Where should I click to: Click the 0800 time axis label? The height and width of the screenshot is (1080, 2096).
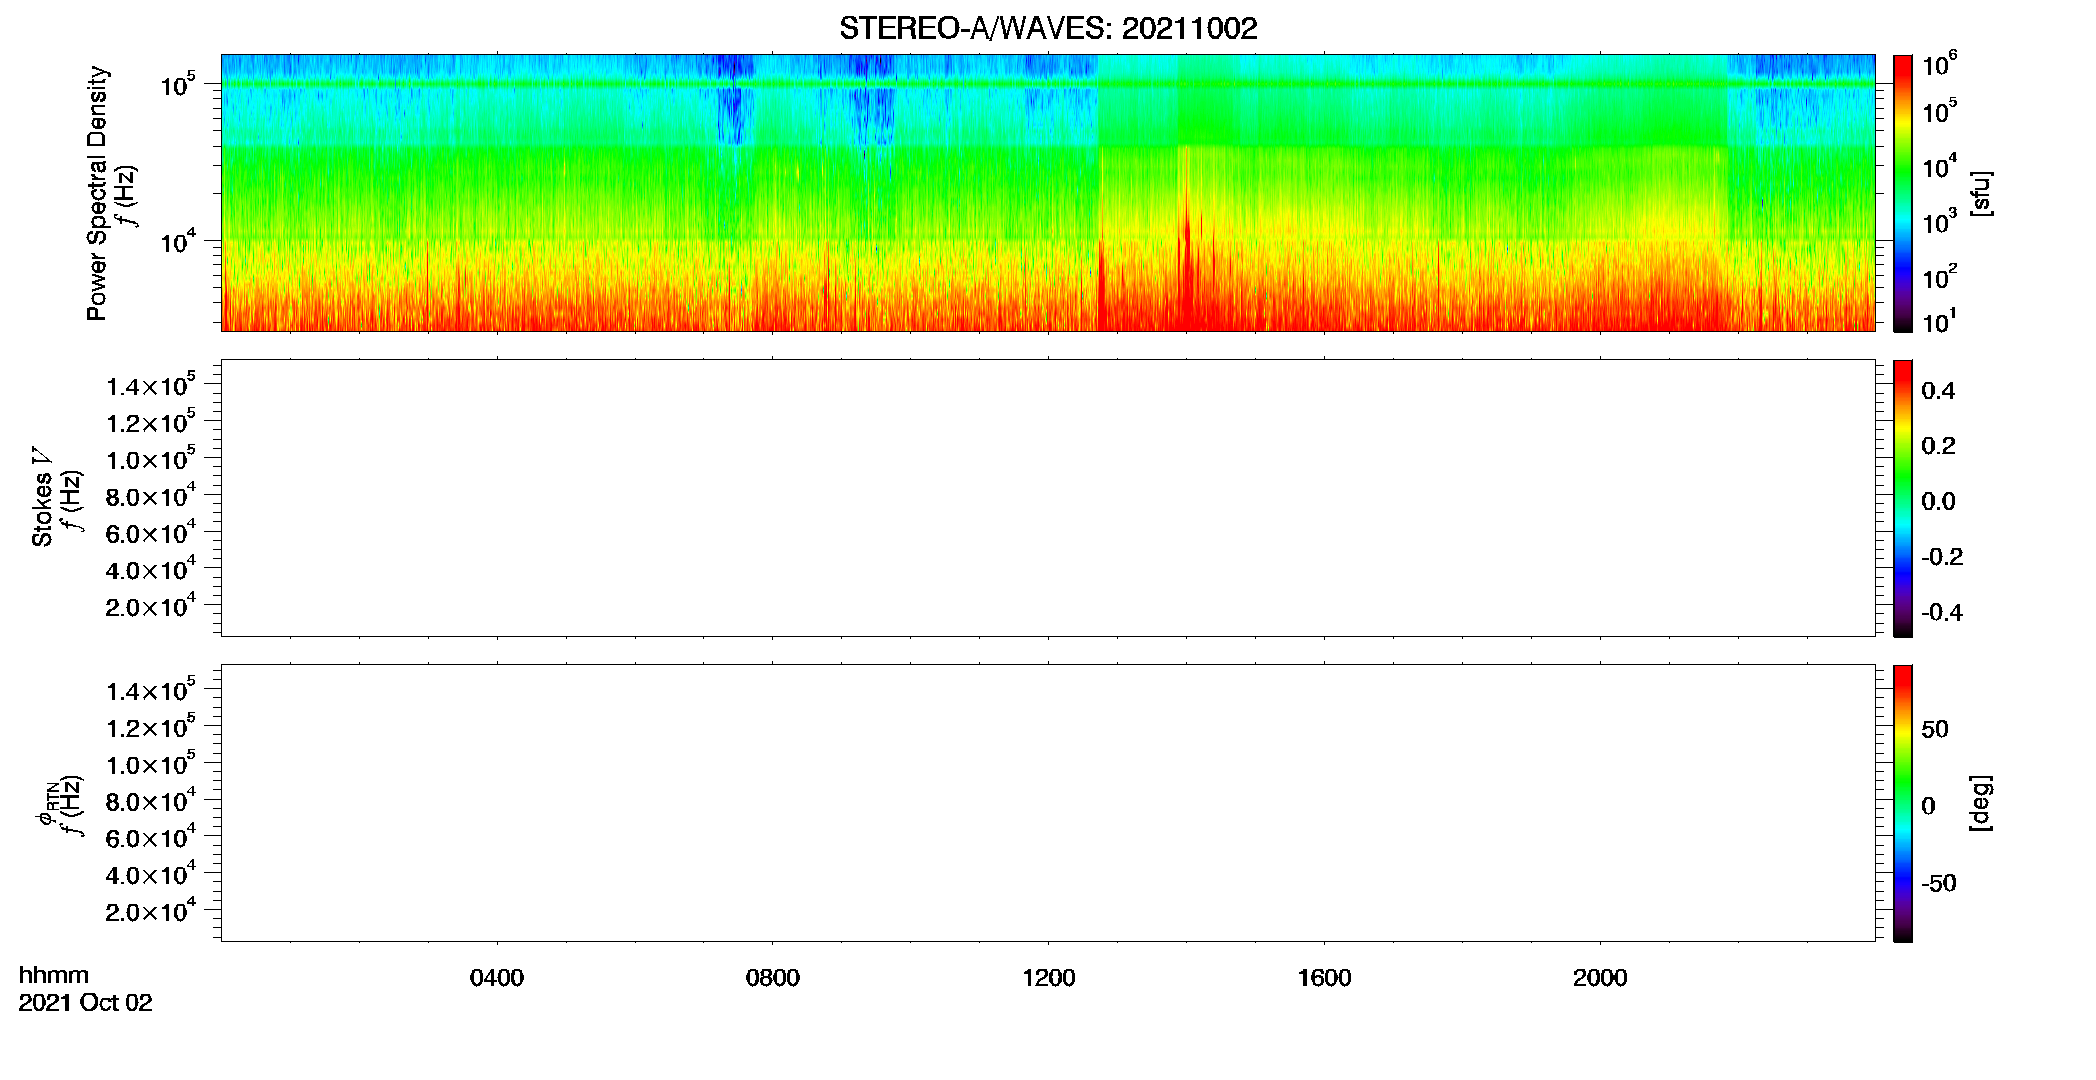pyautogui.click(x=773, y=978)
